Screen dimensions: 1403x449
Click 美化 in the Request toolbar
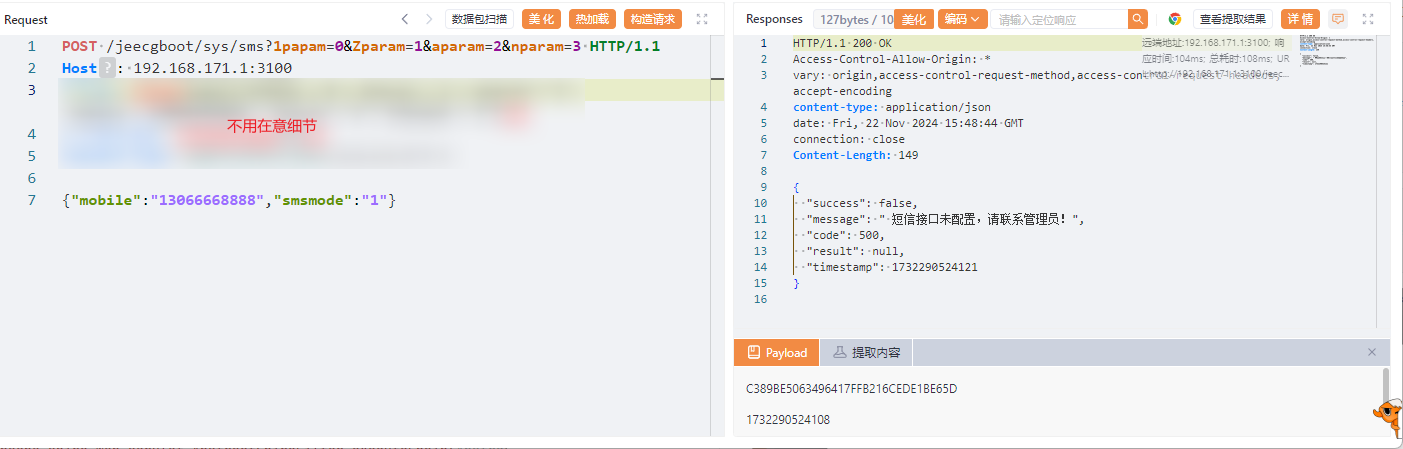click(542, 19)
